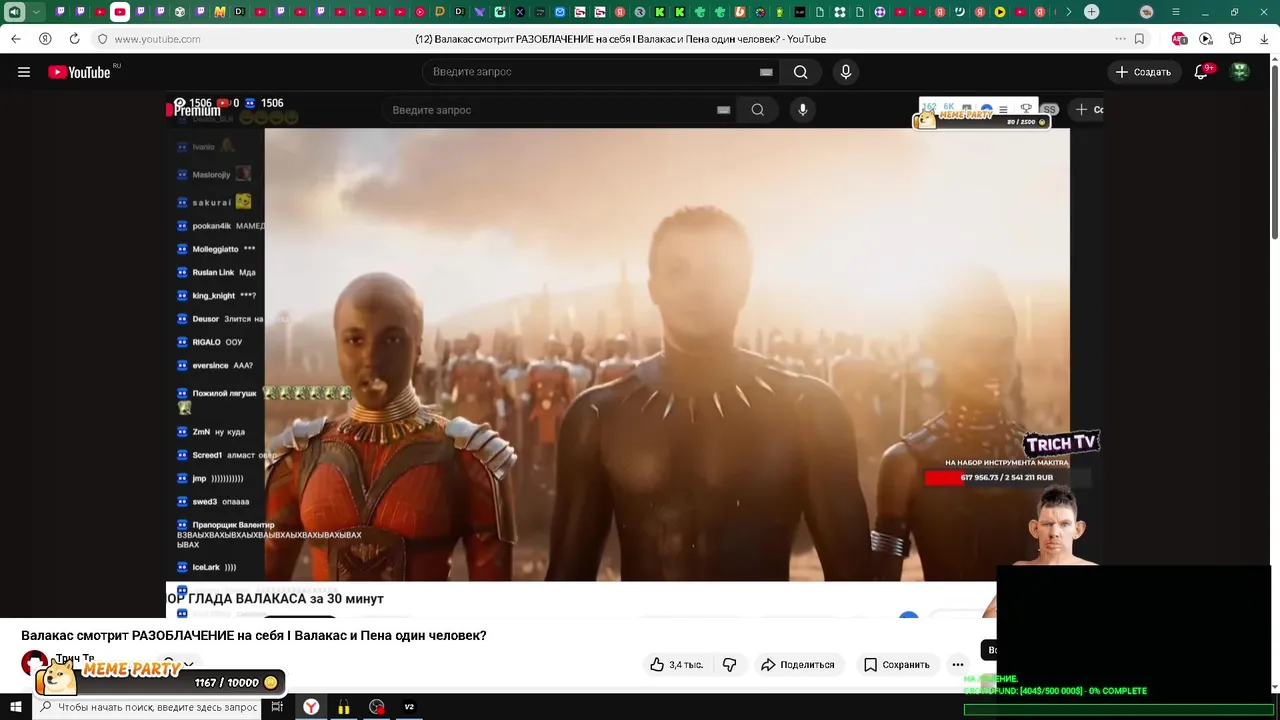1280x720 pixels.
Task: Open the yellow bars app on the taskbar
Action: click(x=344, y=707)
